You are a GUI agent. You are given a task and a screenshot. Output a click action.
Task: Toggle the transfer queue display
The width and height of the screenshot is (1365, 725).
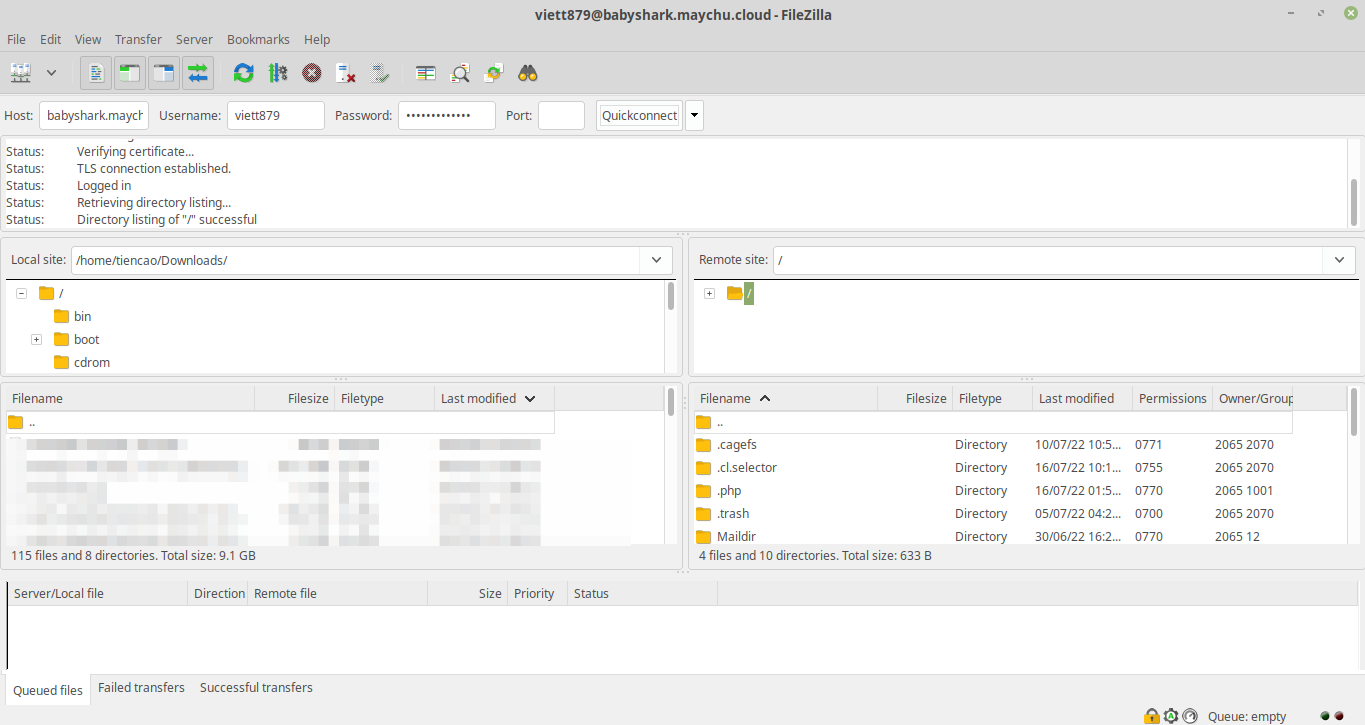click(198, 73)
